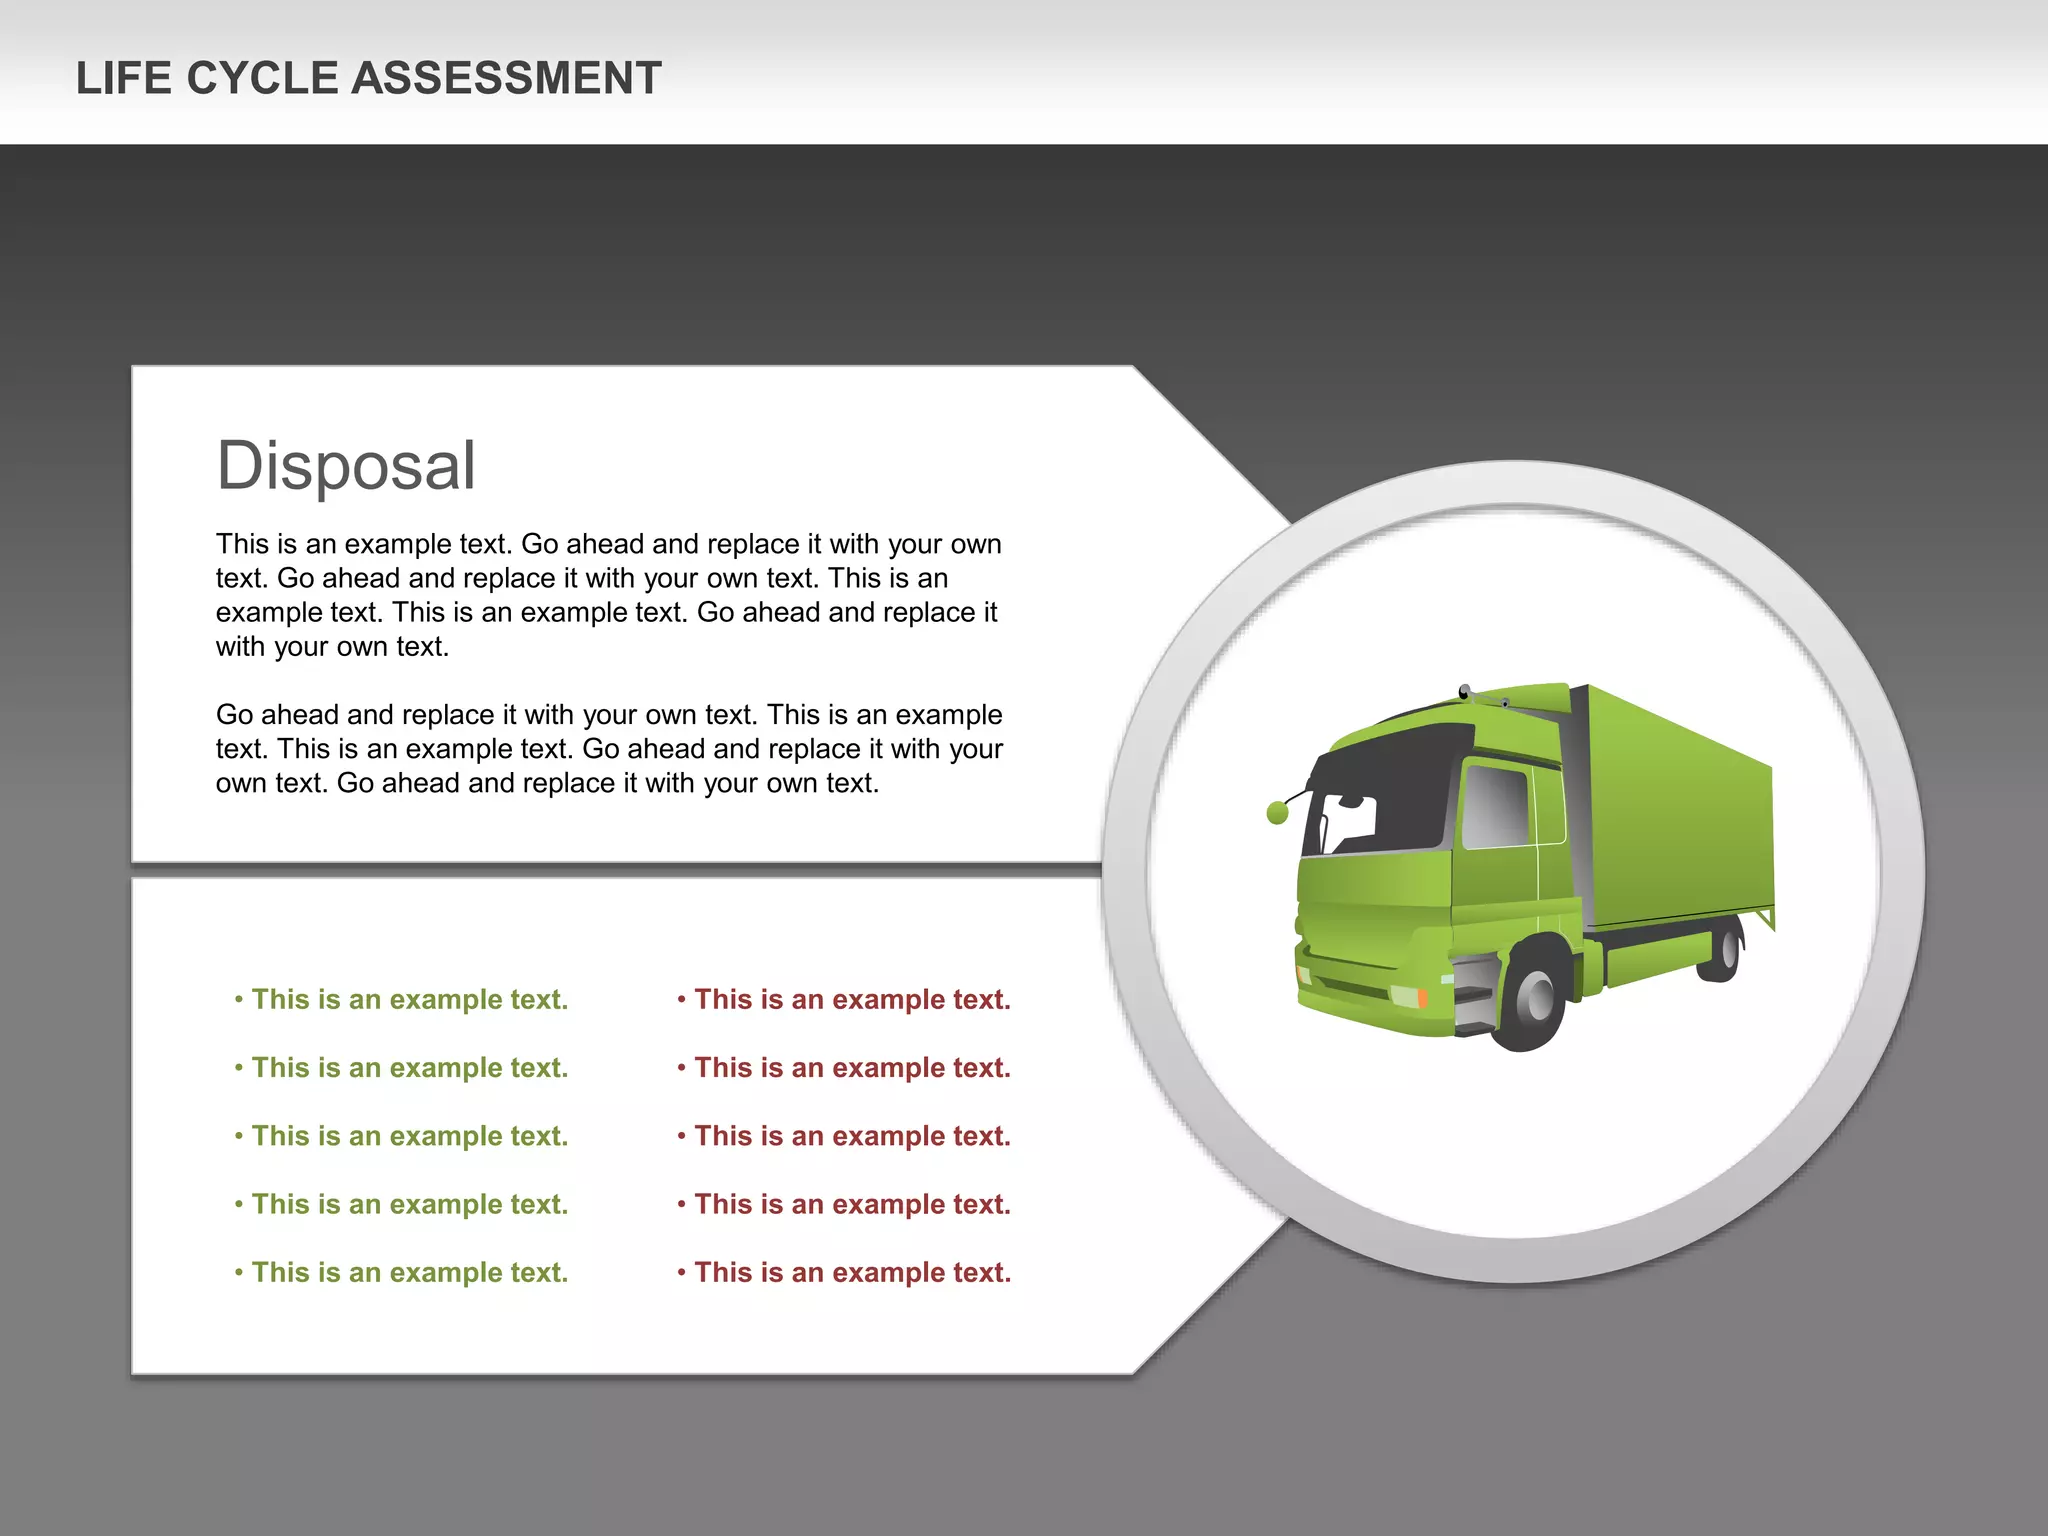Select the LIFE CYCLE ASSESSMENT title

pyautogui.click(x=368, y=78)
